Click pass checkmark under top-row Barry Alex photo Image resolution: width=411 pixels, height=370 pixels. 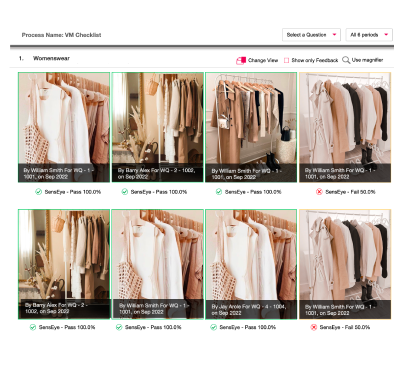point(125,192)
